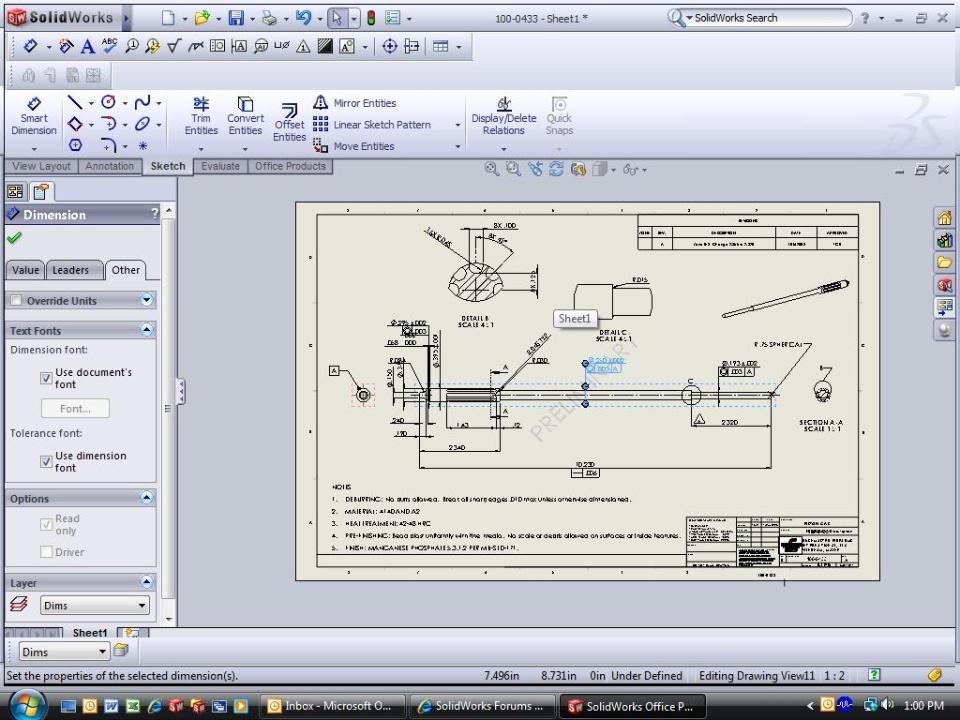Click the Move Entities tool
Screen dimensions: 960x720
pos(354,146)
